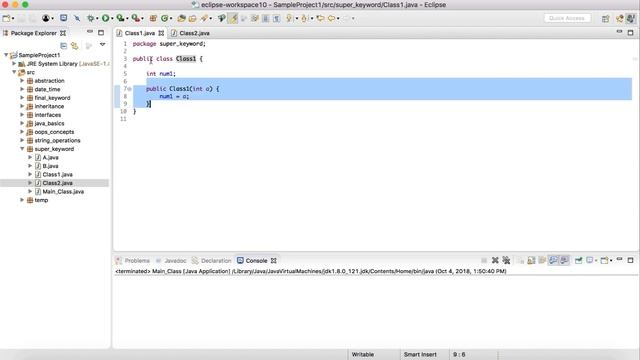Image resolution: width=640 pixels, height=360 pixels.
Task: Click the Coverage run icon
Action: point(120,18)
